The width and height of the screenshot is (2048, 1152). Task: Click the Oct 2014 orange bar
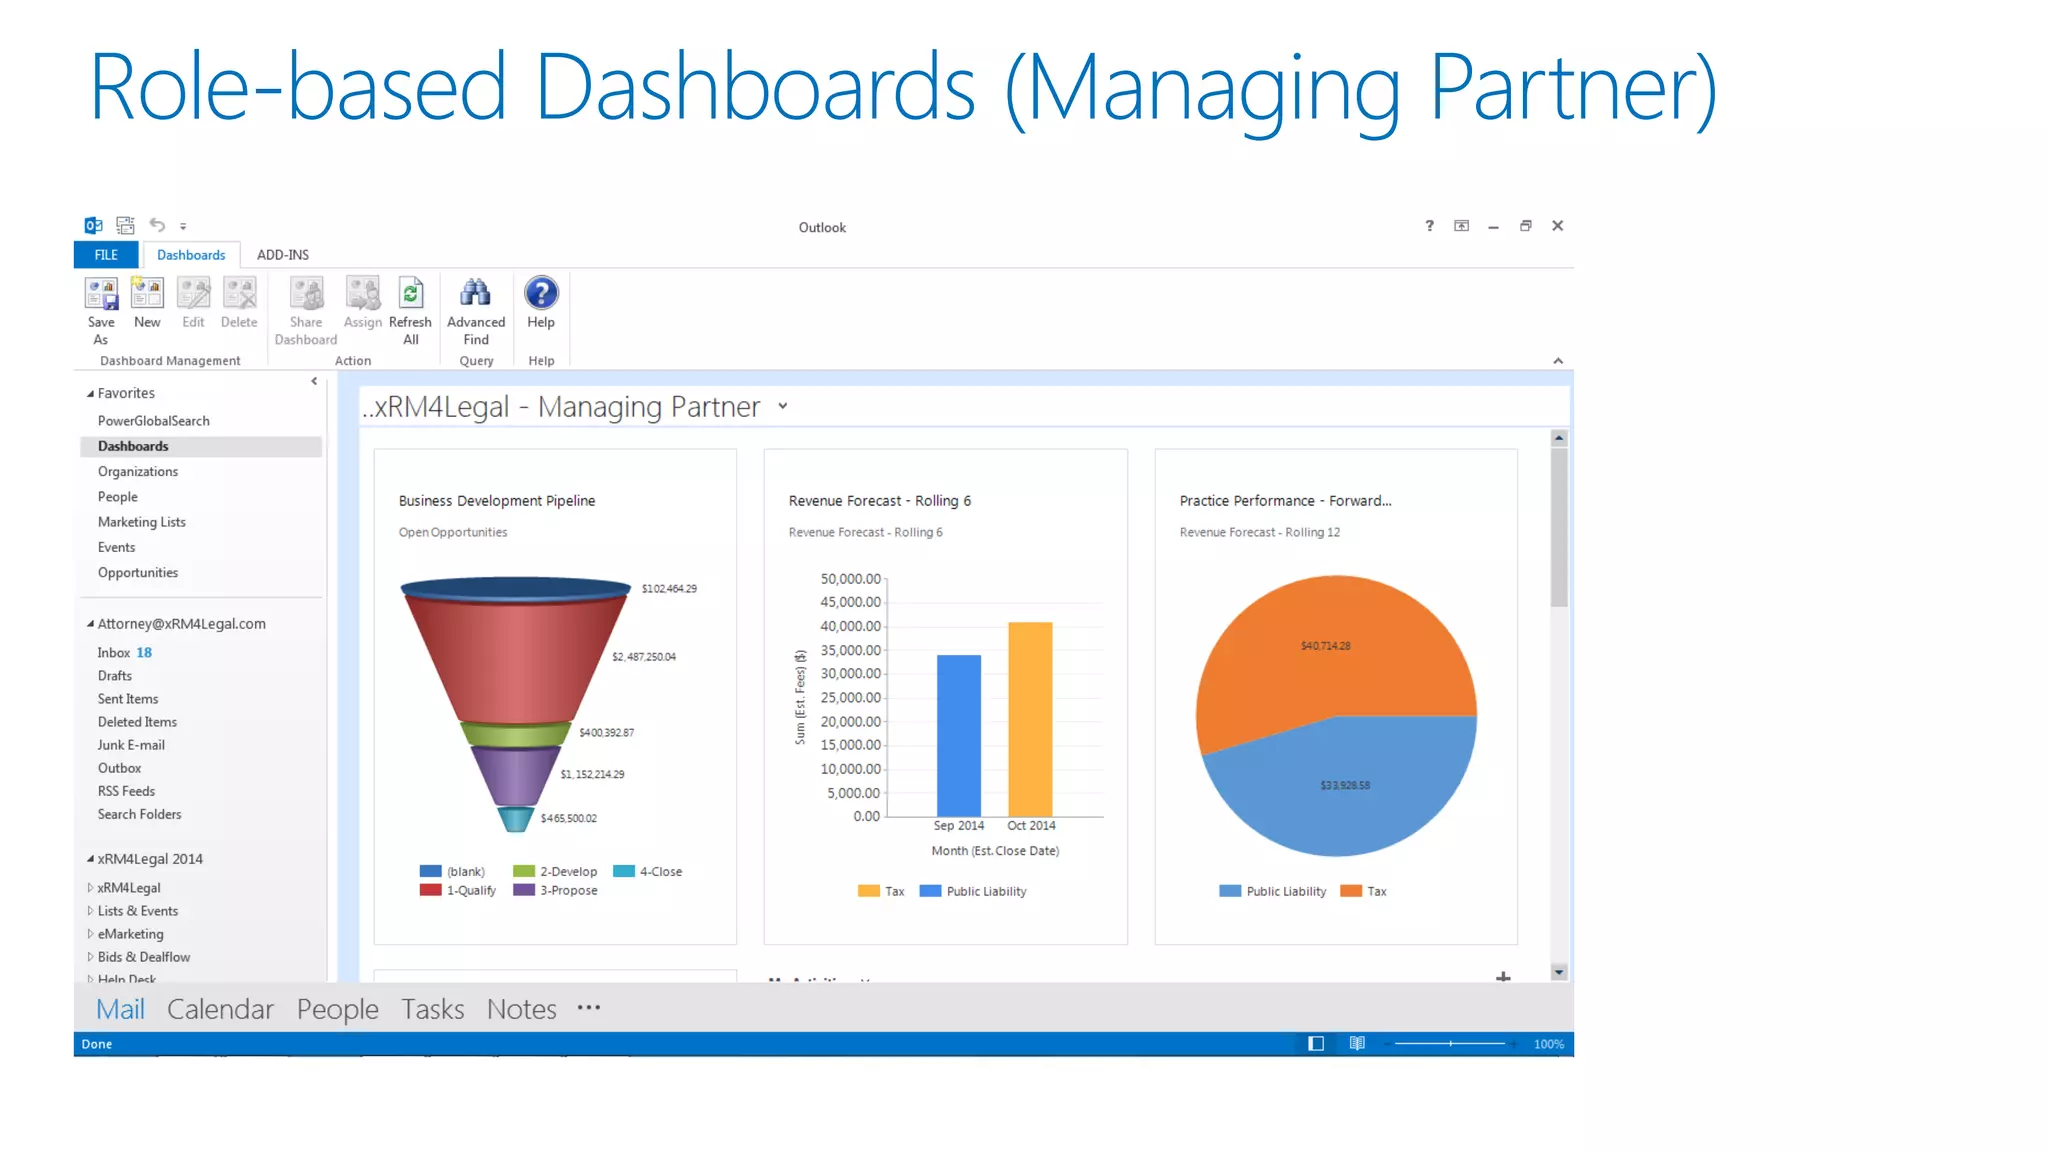(x=1030, y=719)
